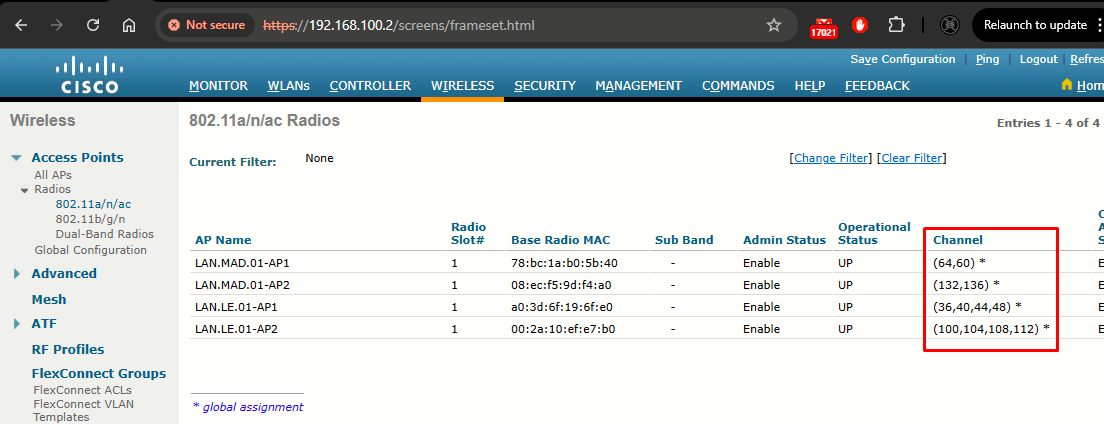Reload the page with the refresh icon
The height and width of the screenshot is (424, 1104).
93,25
